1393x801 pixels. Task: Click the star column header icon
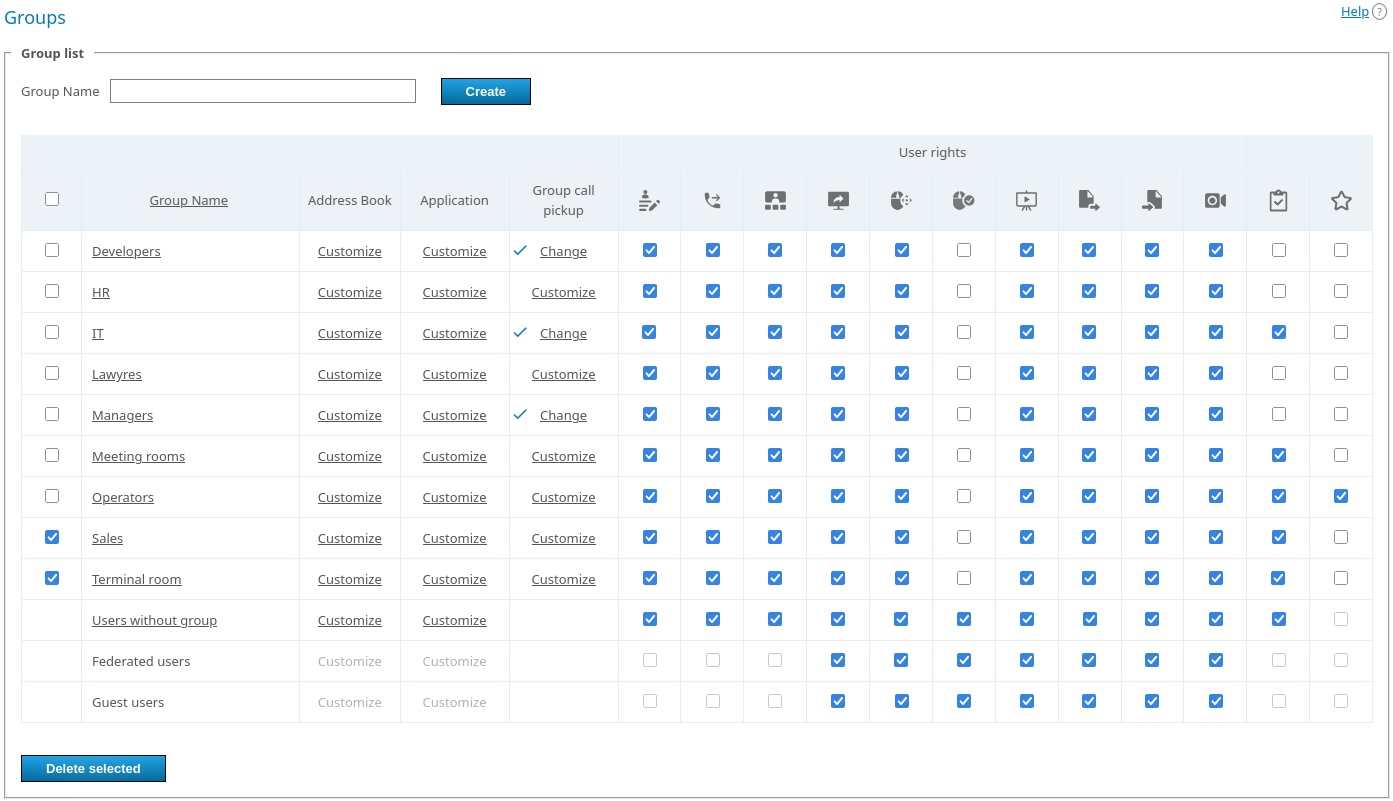[x=1341, y=201]
